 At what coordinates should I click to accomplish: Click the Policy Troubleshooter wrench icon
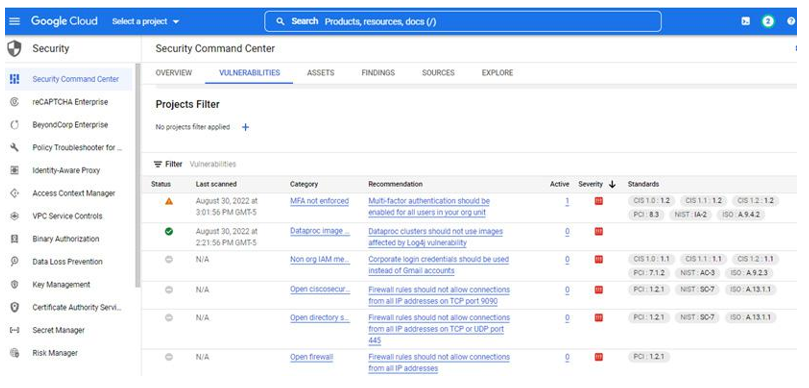(14, 148)
